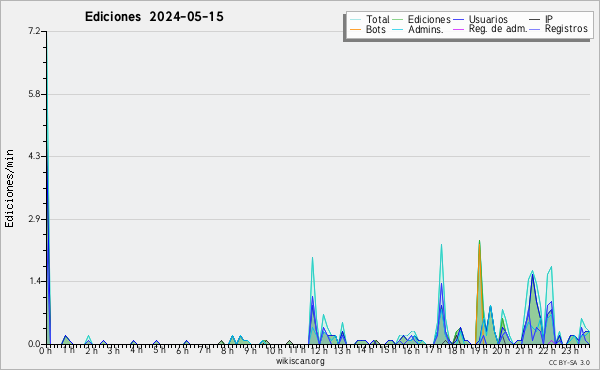Screen dimensions: 600x370
Task: Click the 'Ediciones 2024-05-15' chart title
Action: point(154,17)
